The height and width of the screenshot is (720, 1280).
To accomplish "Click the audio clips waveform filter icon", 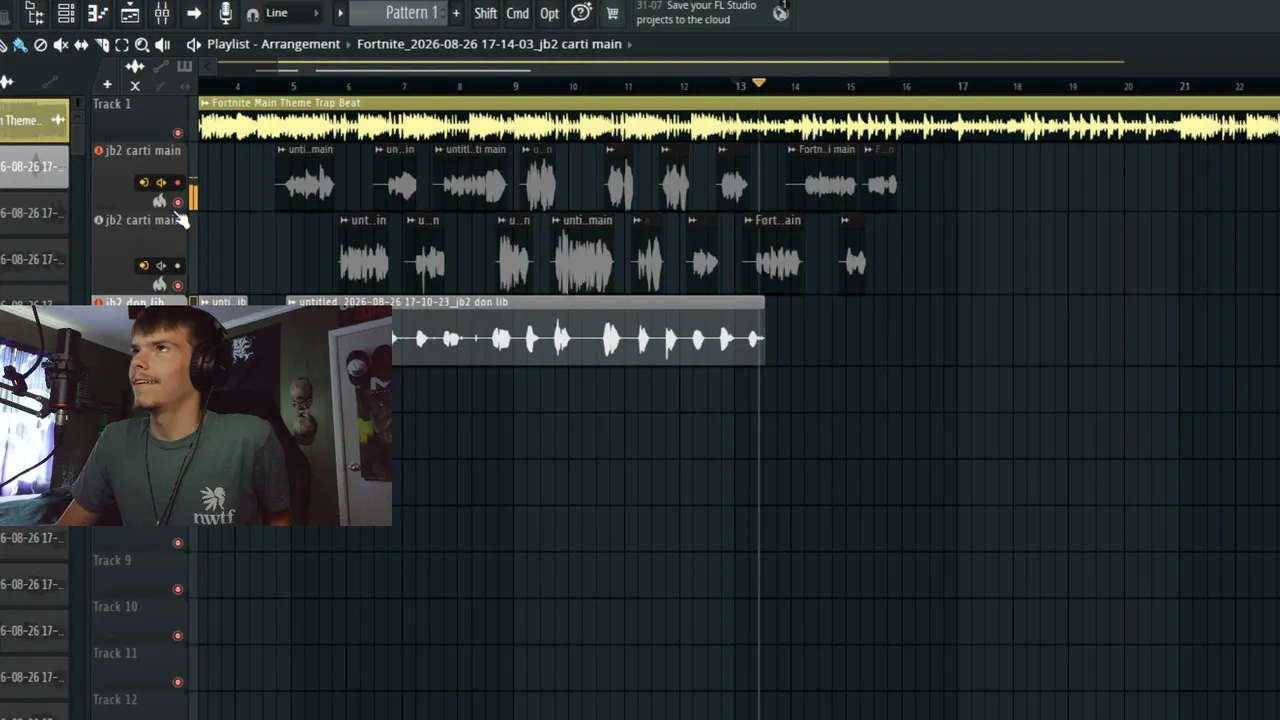I will 135,67.
